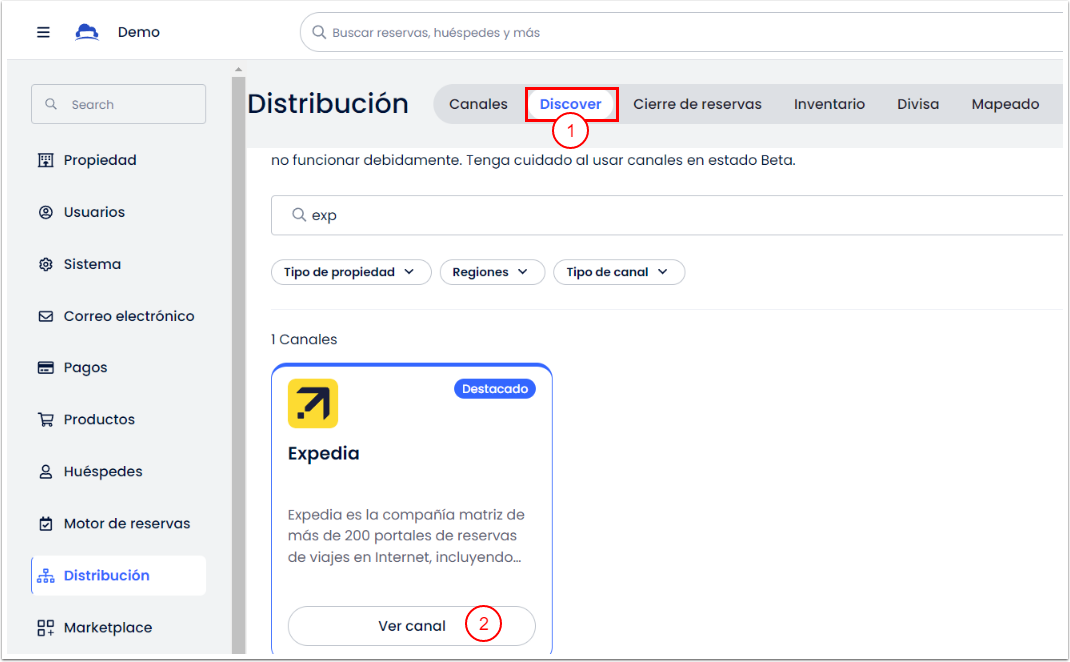Click the Propiedad building icon
Image resolution: width=1070 pixels, height=662 pixels.
pos(45,160)
